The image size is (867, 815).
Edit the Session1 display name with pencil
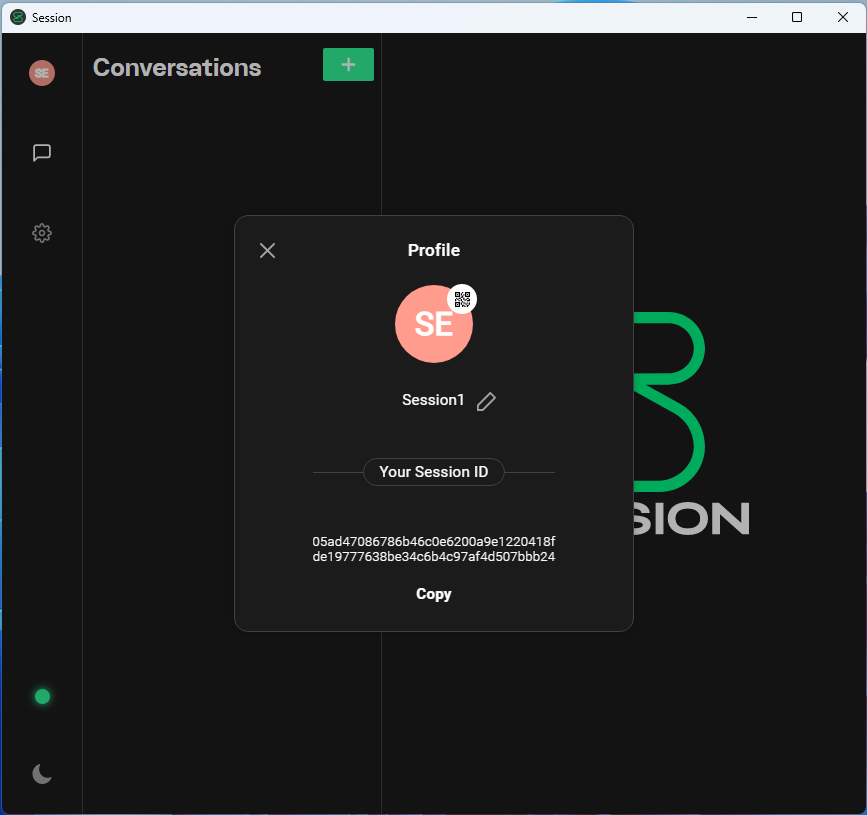(486, 401)
